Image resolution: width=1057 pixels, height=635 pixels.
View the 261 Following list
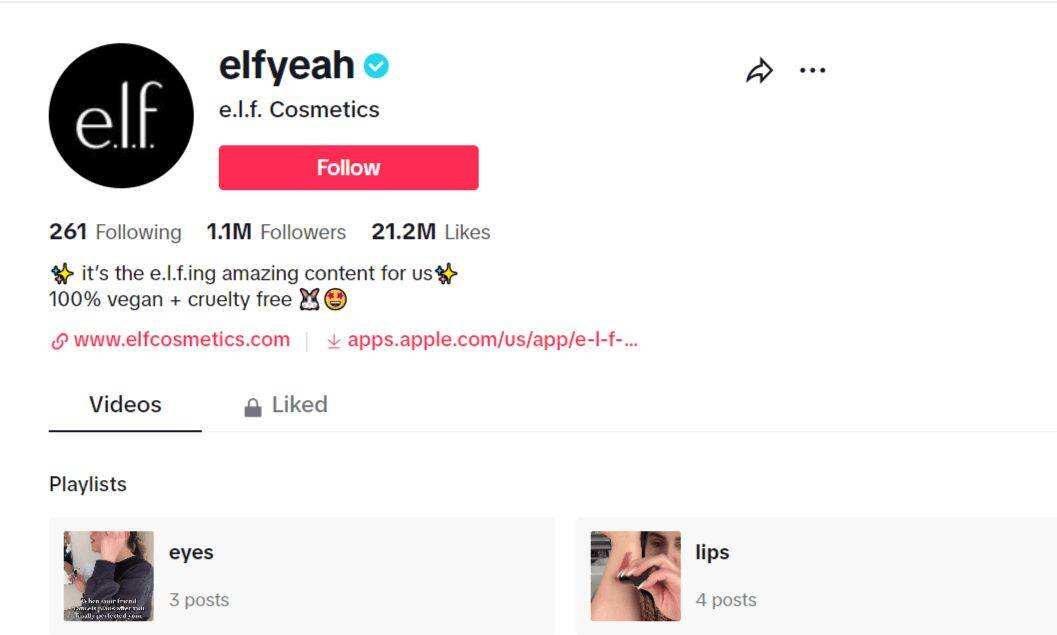(115, 232)
